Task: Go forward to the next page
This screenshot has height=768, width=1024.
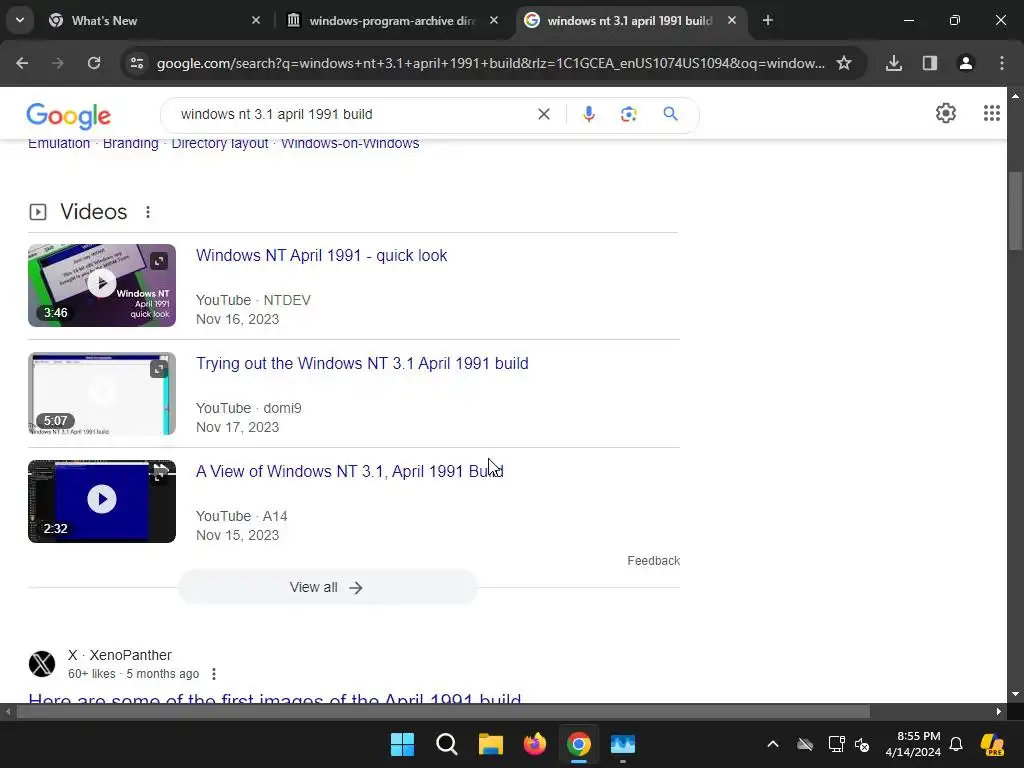Action: 58,63
